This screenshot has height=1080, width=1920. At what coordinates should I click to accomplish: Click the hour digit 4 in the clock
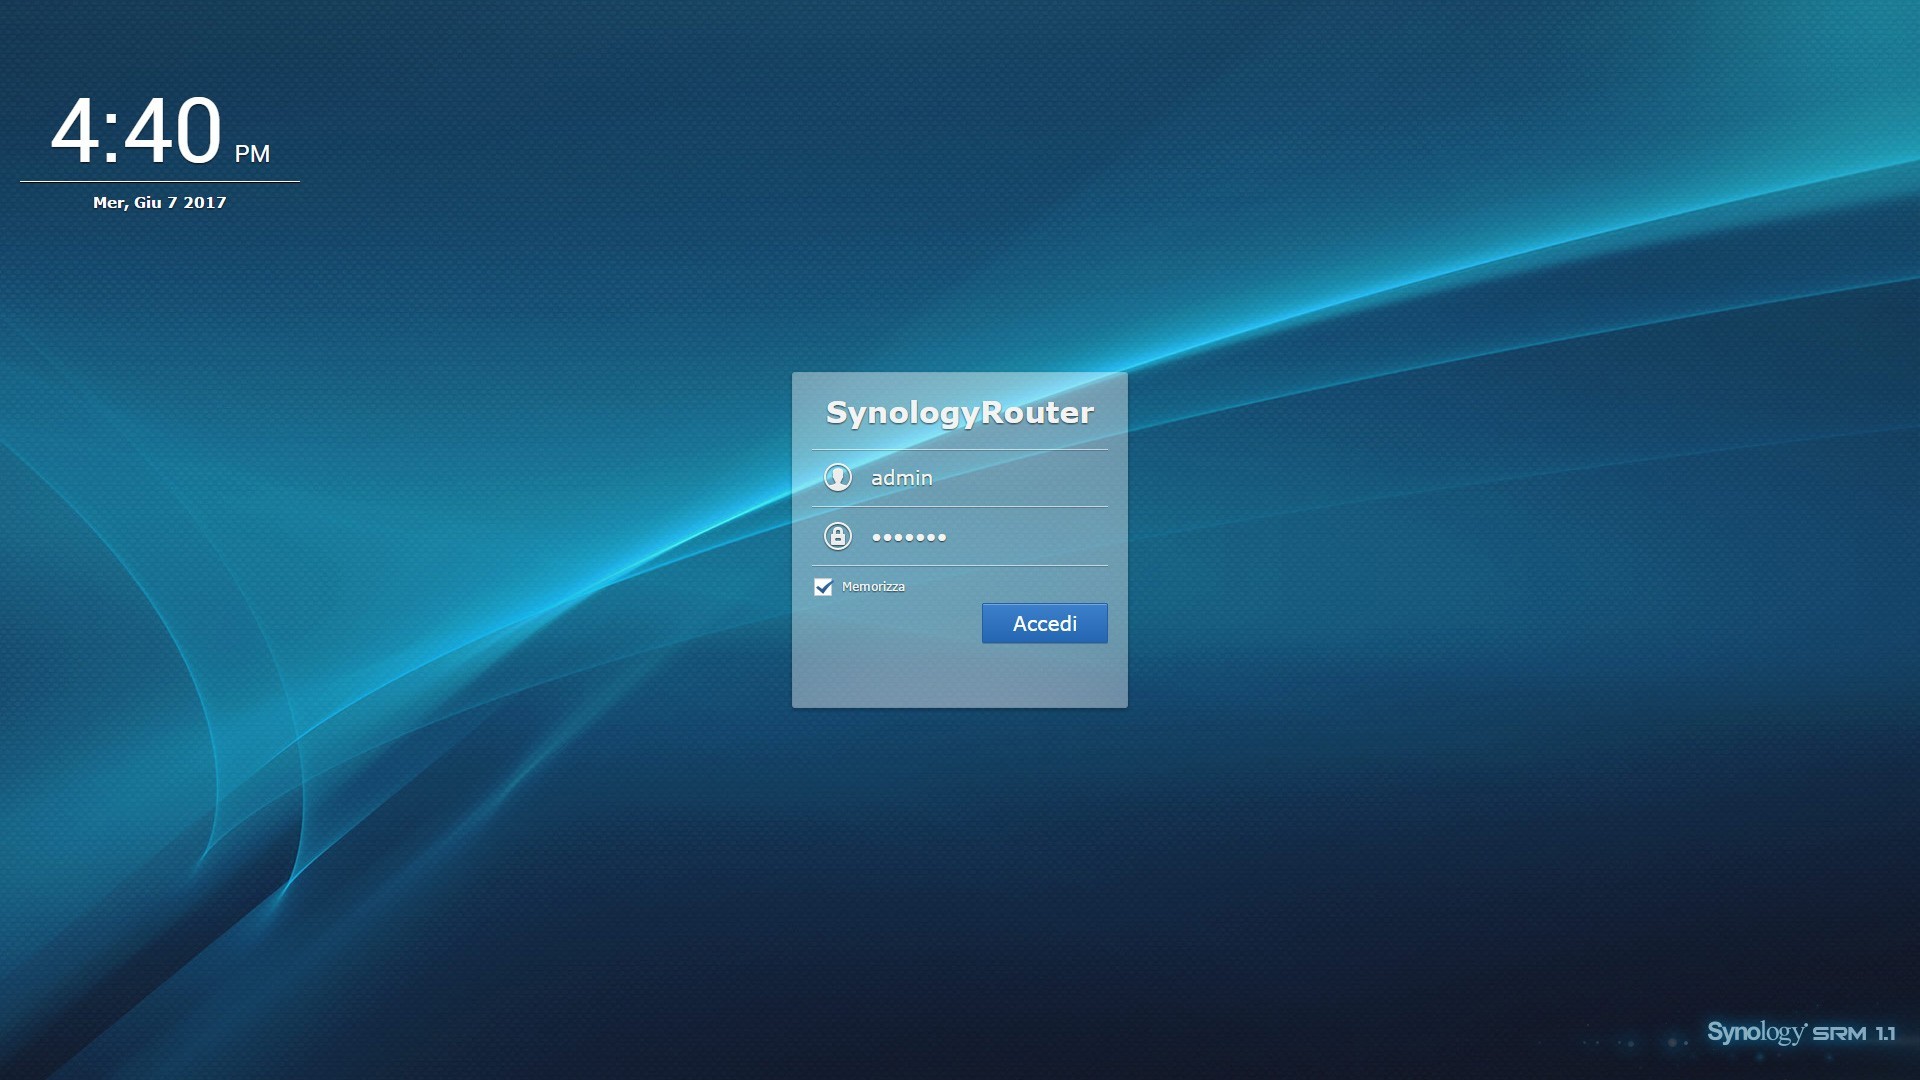75,131
